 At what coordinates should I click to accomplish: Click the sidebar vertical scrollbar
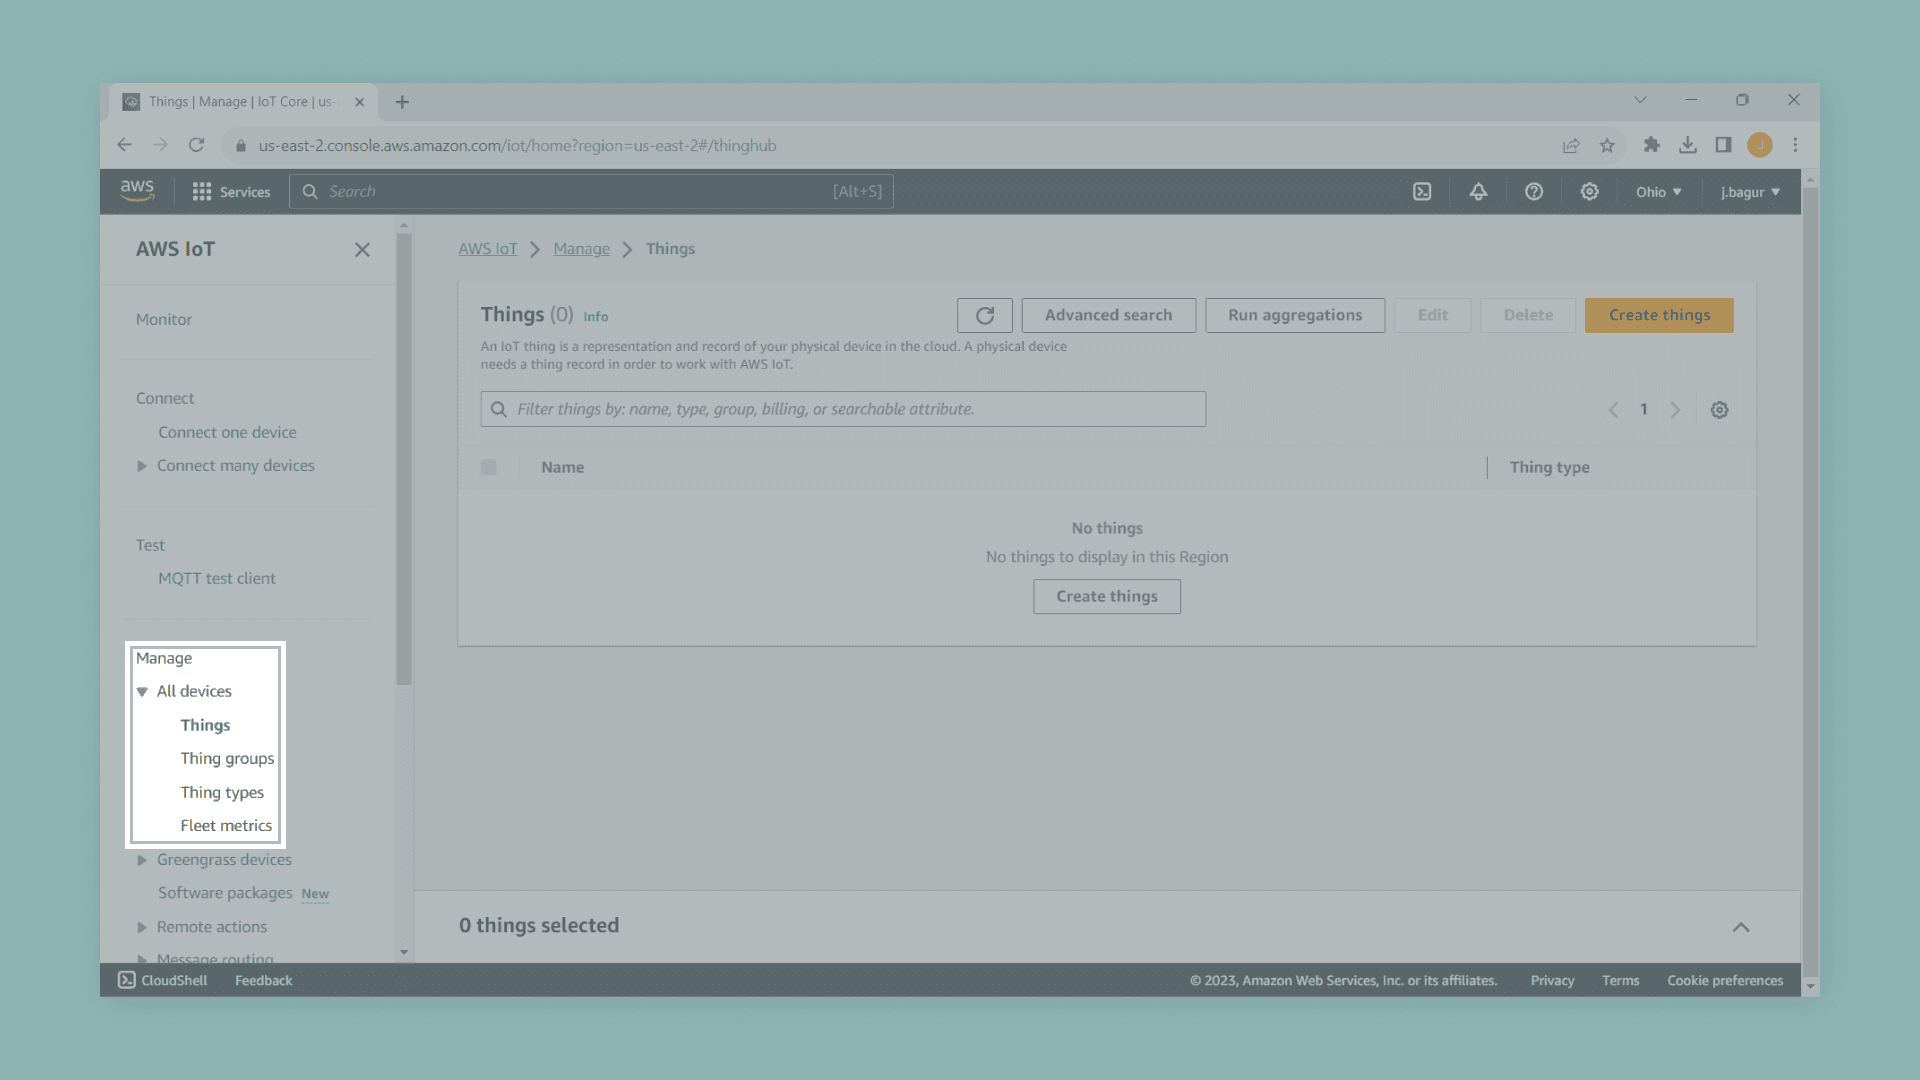coord(404,460)
